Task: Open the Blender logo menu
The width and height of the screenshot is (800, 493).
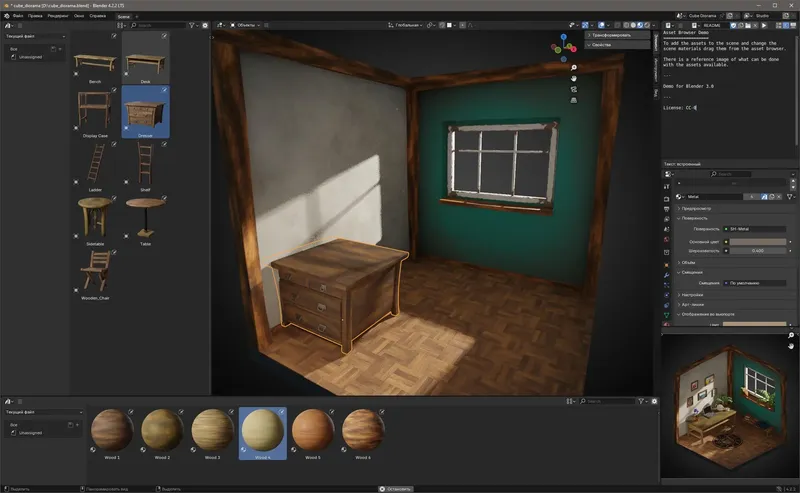Action: [x=6, y=16]
